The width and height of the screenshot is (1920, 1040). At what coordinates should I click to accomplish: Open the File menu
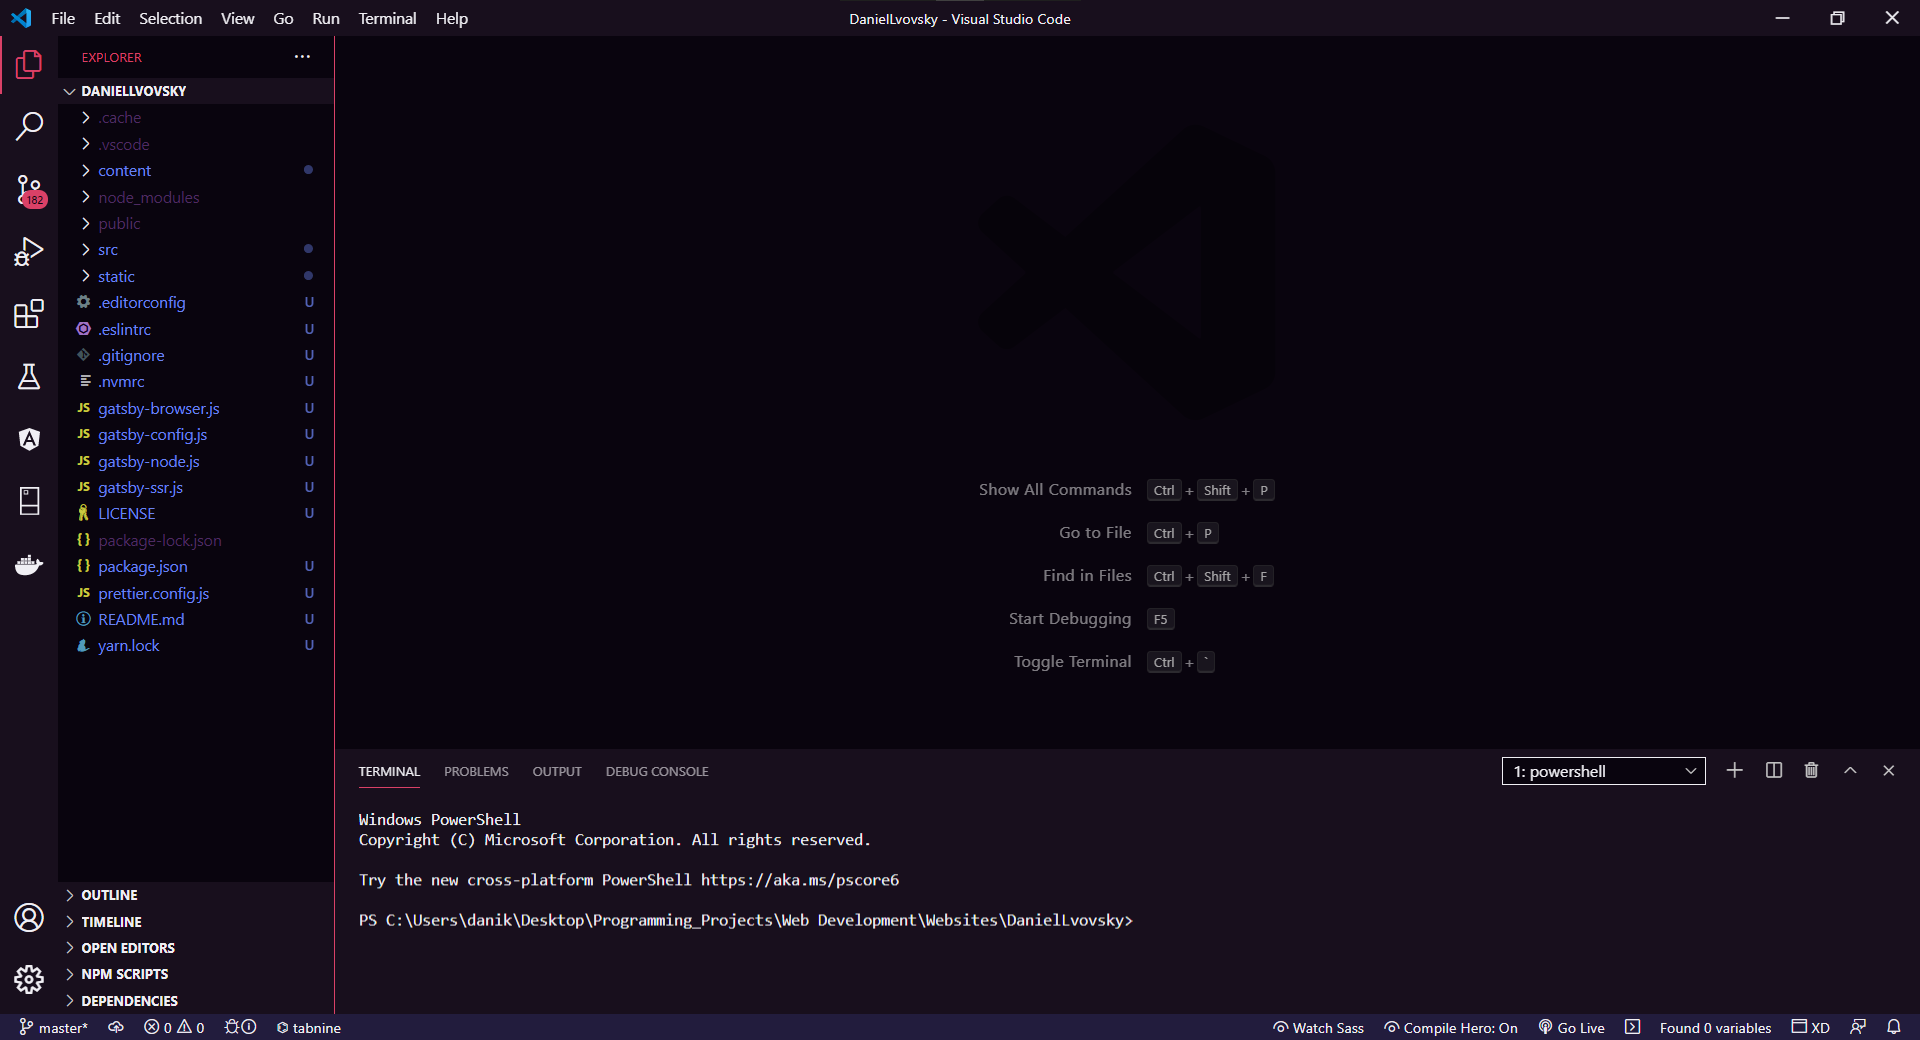point(63,18)
